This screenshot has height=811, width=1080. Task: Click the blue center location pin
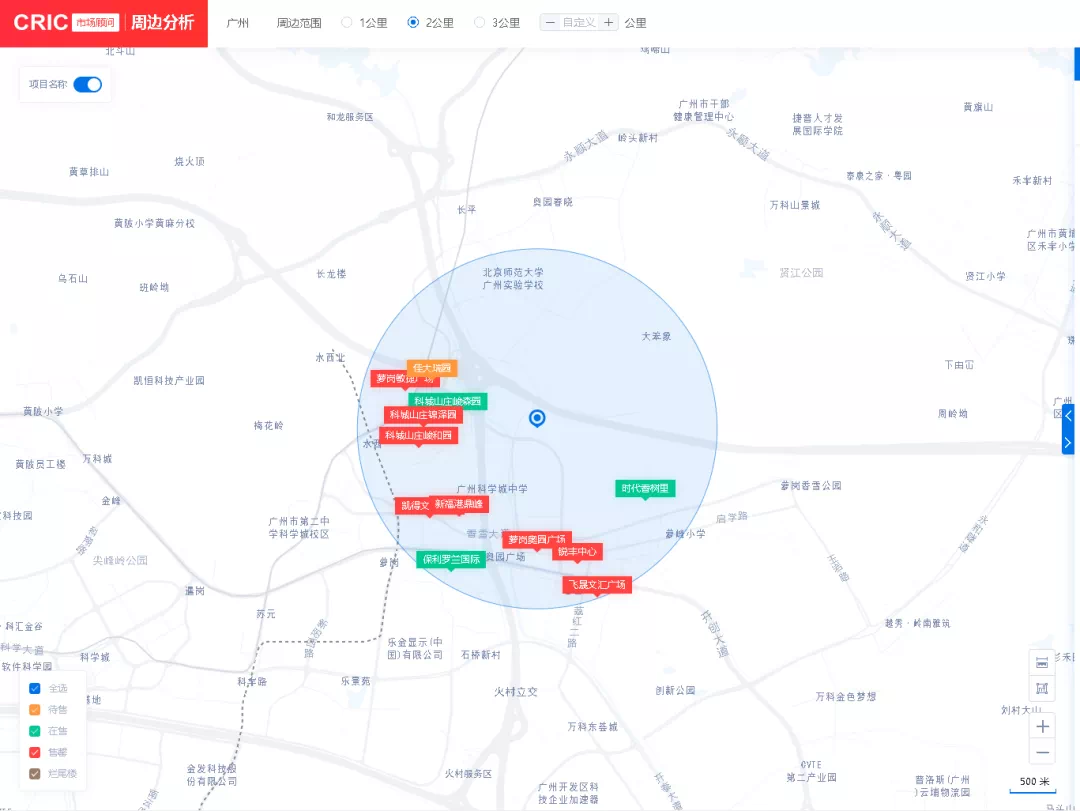[537, 418]
